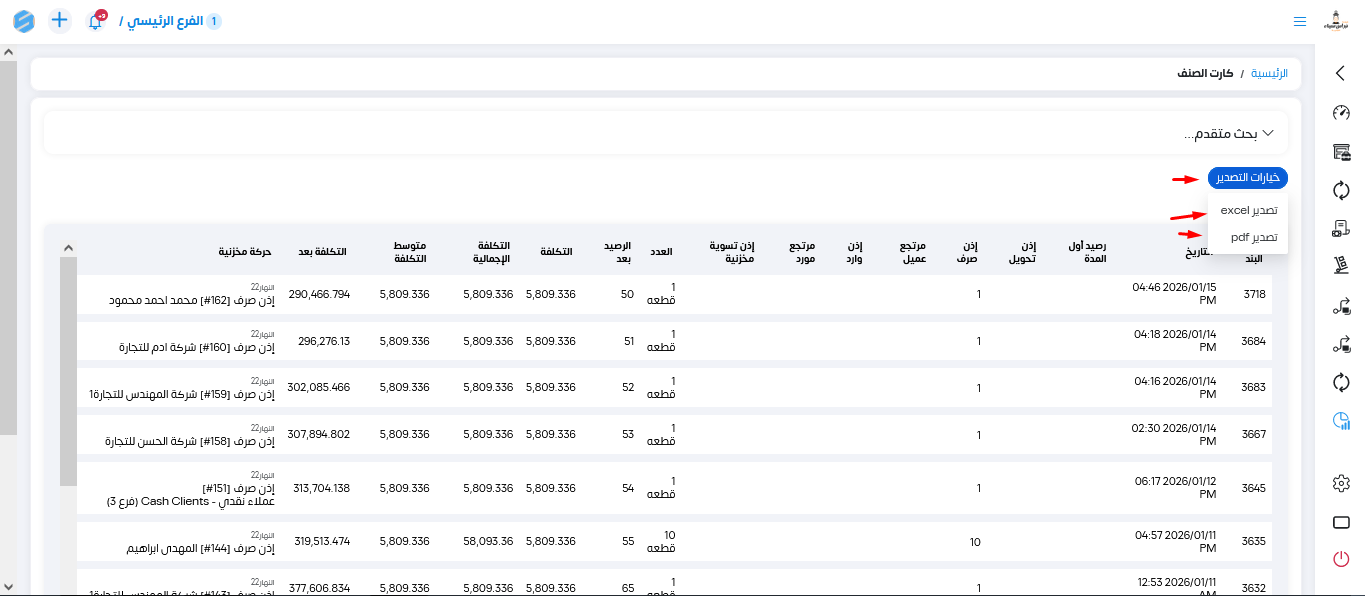Click the blue plus add button

[x=60, y=20]
